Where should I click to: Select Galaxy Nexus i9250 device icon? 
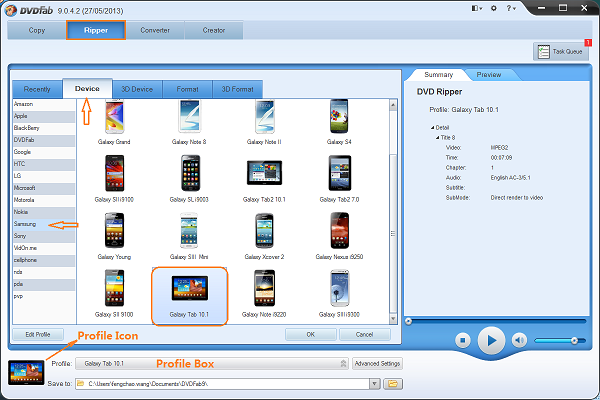[x=339, y=230]
